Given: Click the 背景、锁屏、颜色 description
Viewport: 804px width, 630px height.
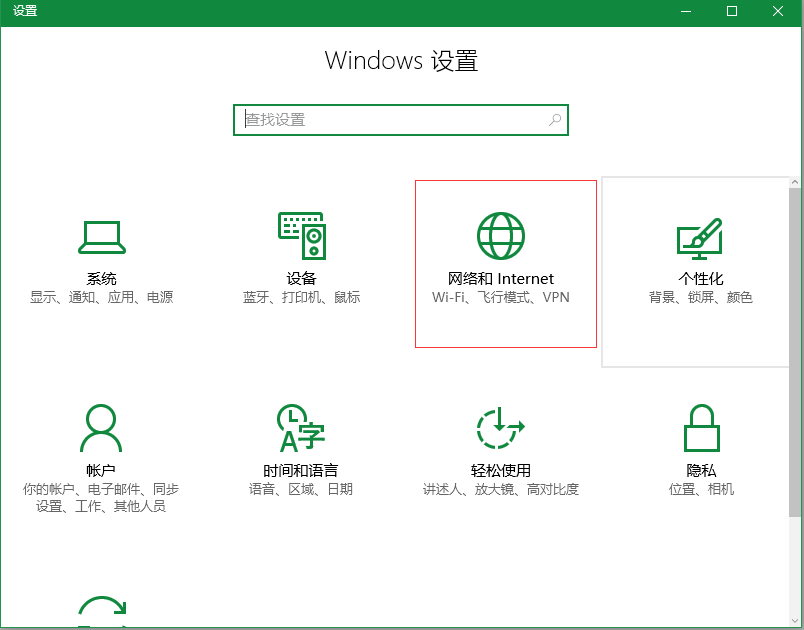Looking at the screenshot, I should (x=700, y=297).
